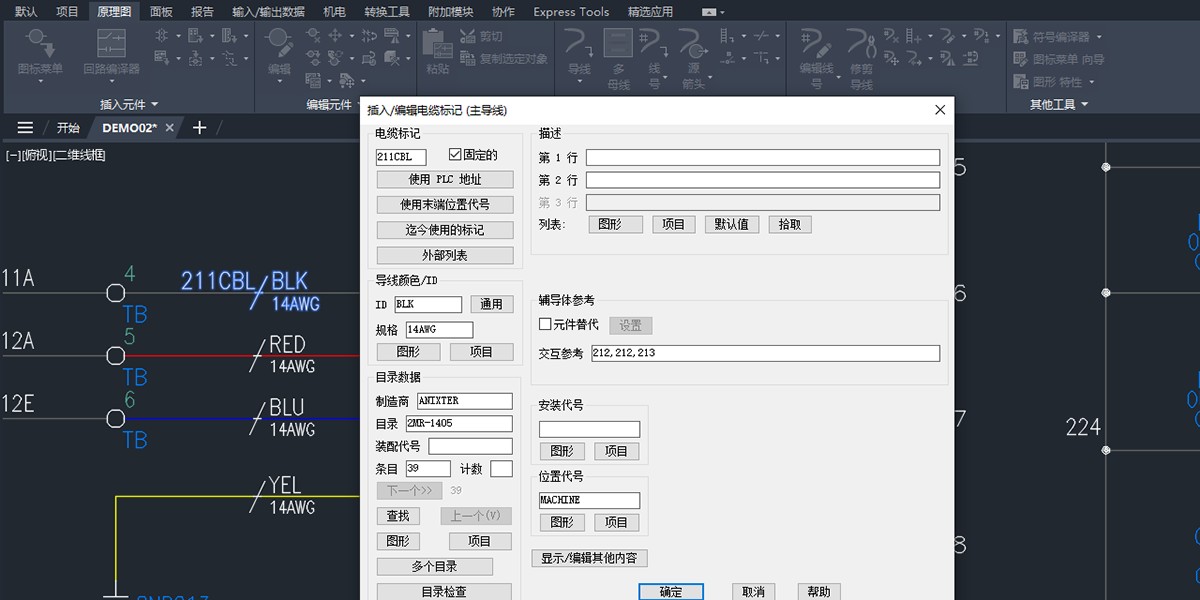Expand the 其他工具 tools dropdown
The width and height of the screenshot is (1200, 600).
pyautogui.click(x=1053, y=103)
